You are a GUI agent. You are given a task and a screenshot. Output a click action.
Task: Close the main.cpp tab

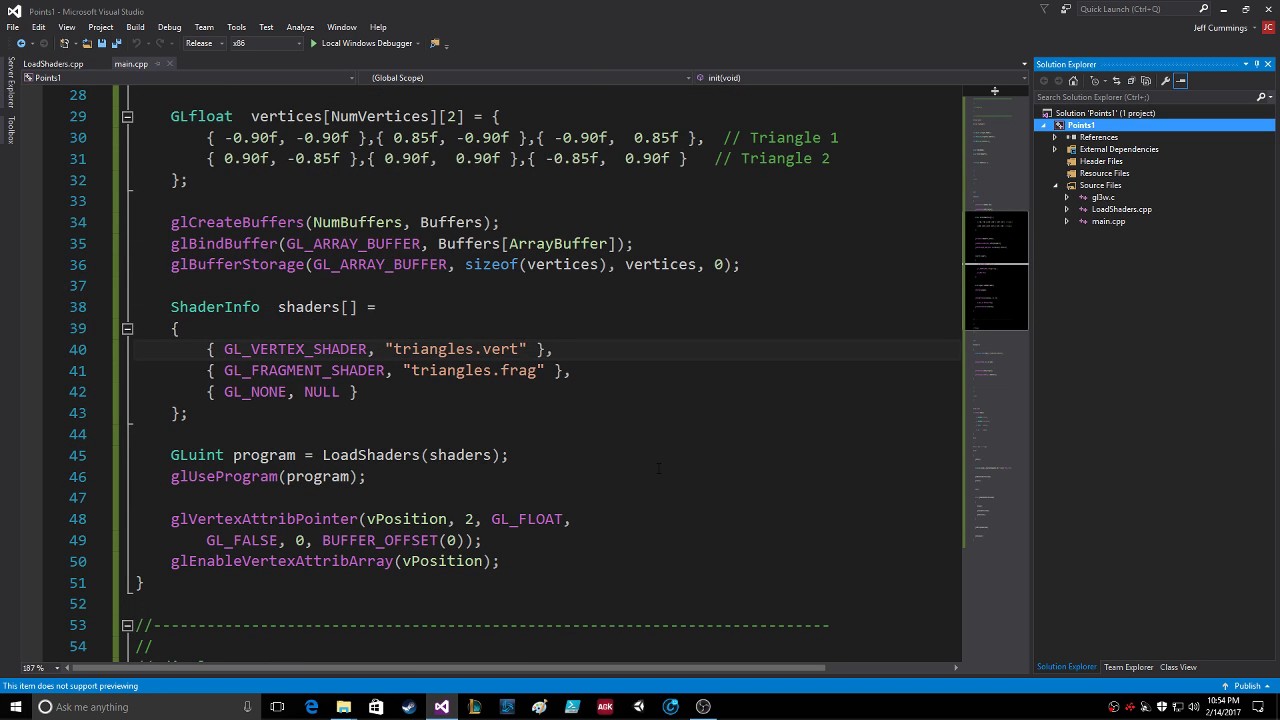point(170,64)
